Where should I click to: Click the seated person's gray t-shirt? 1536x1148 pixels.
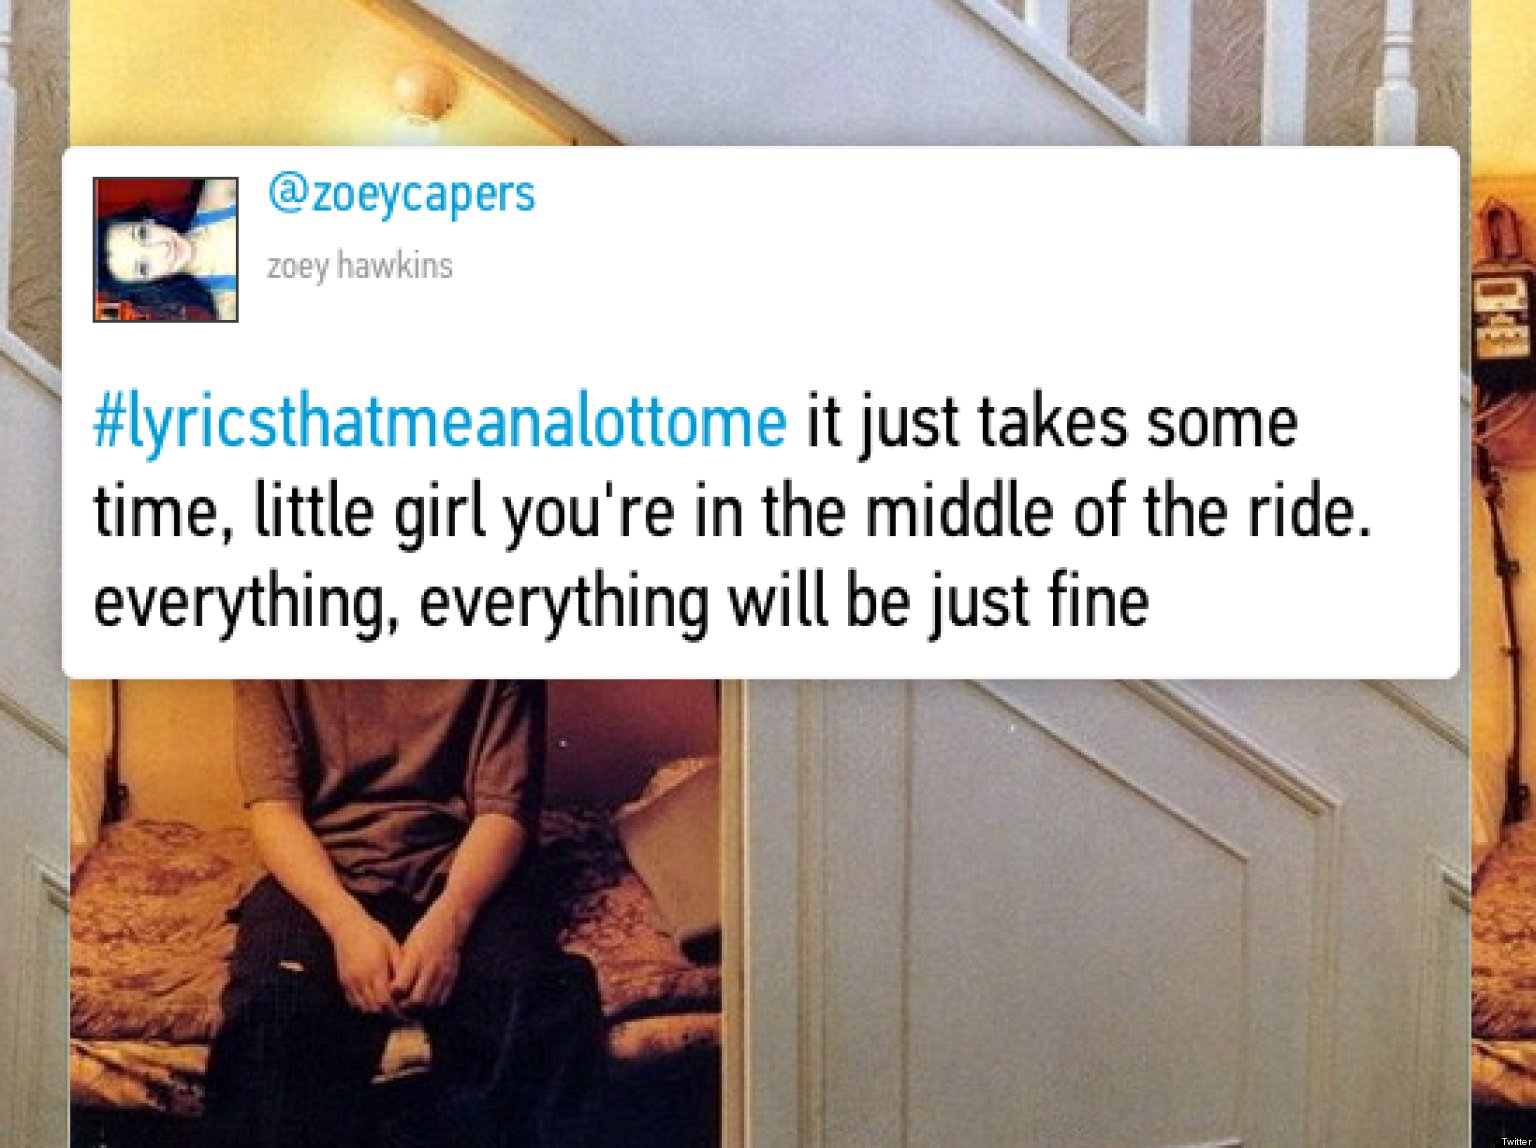point(390,770)
